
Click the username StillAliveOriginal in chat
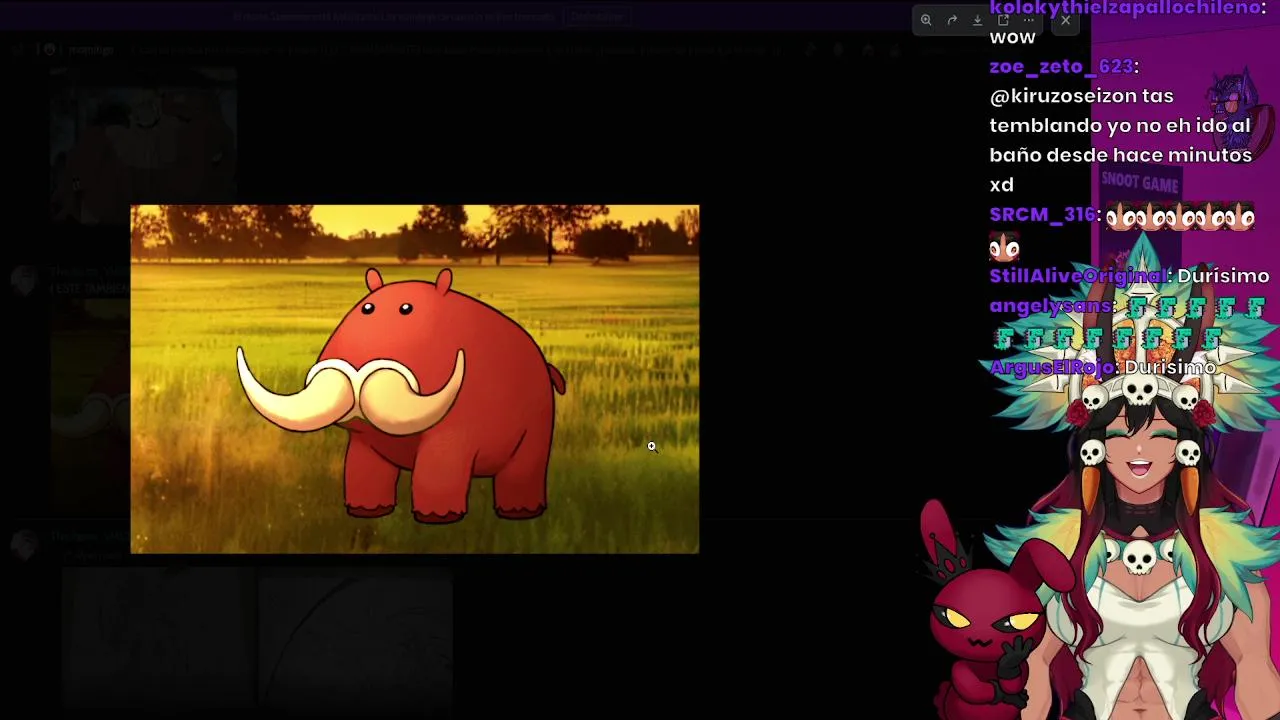point(1077,276)
